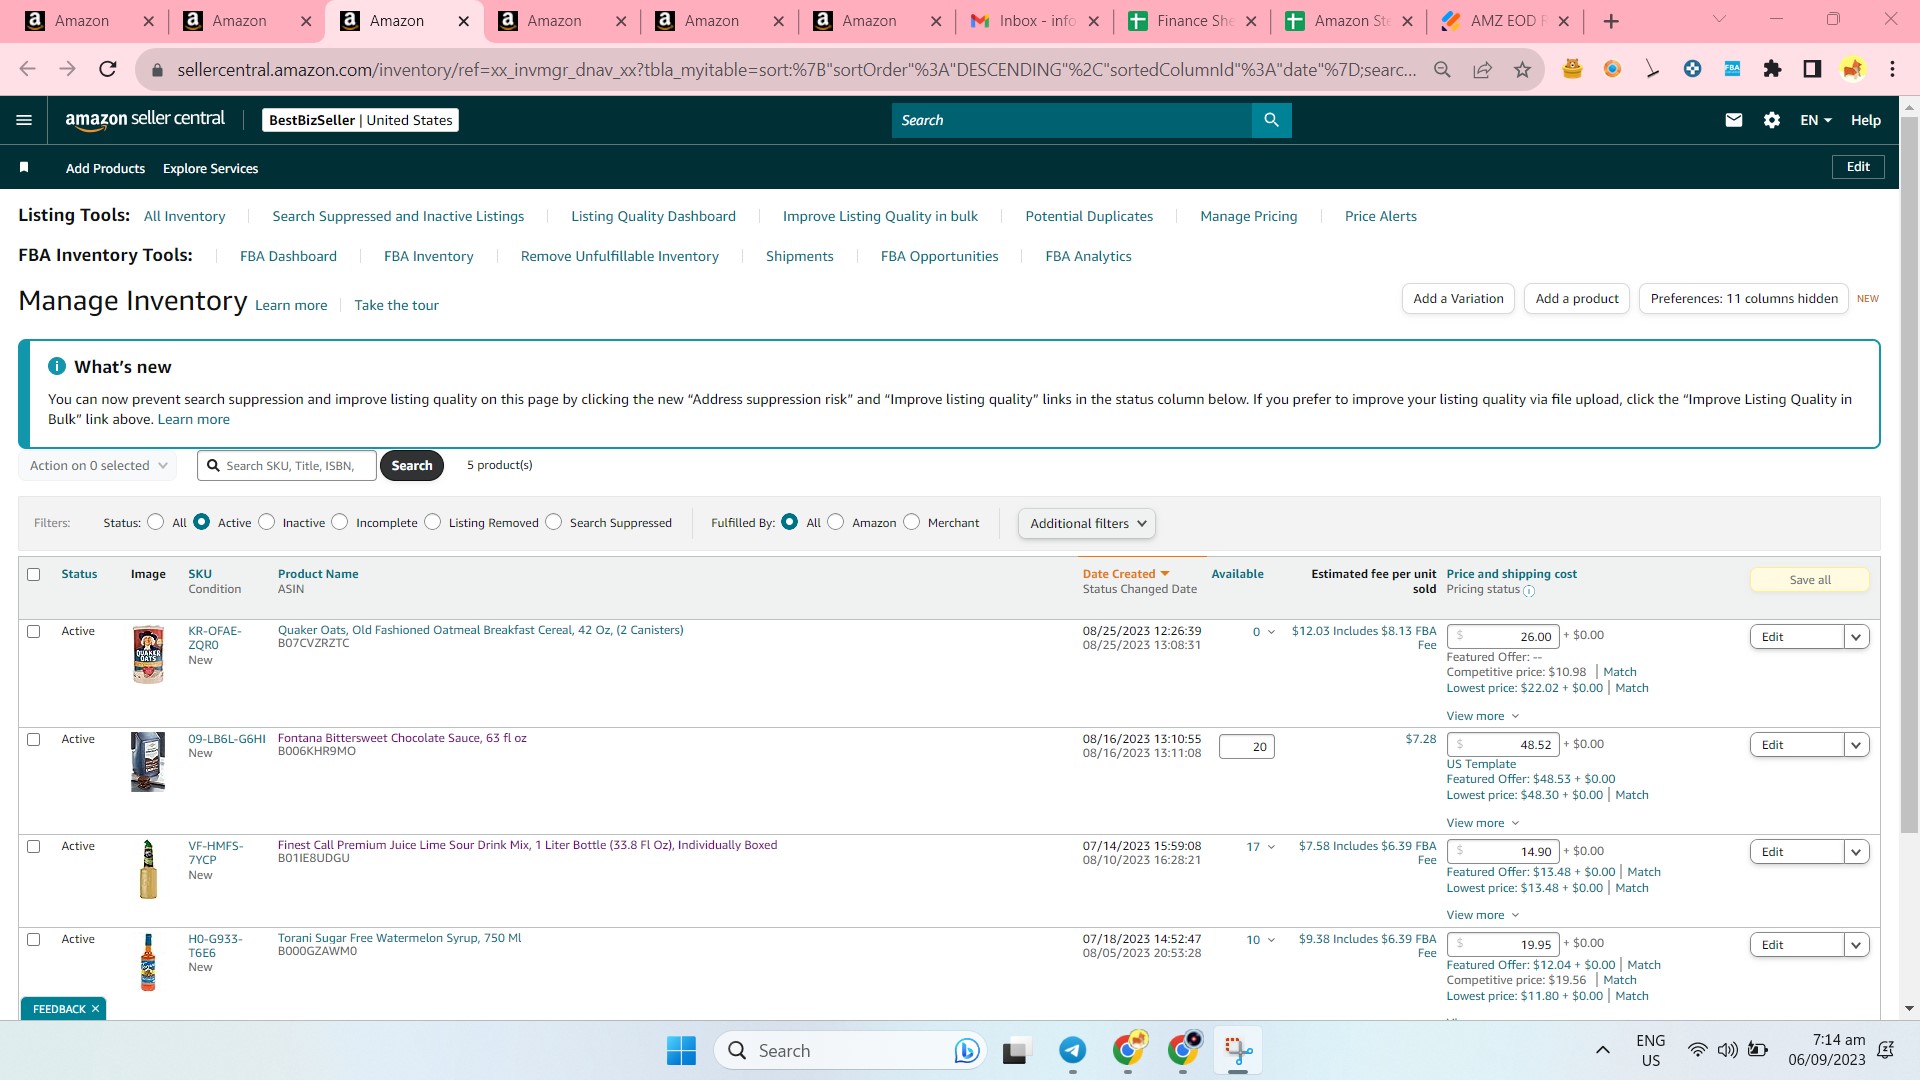
Task: Open Edit dropdown arrow for Fontana row
Action: (x=1857, y=745)
